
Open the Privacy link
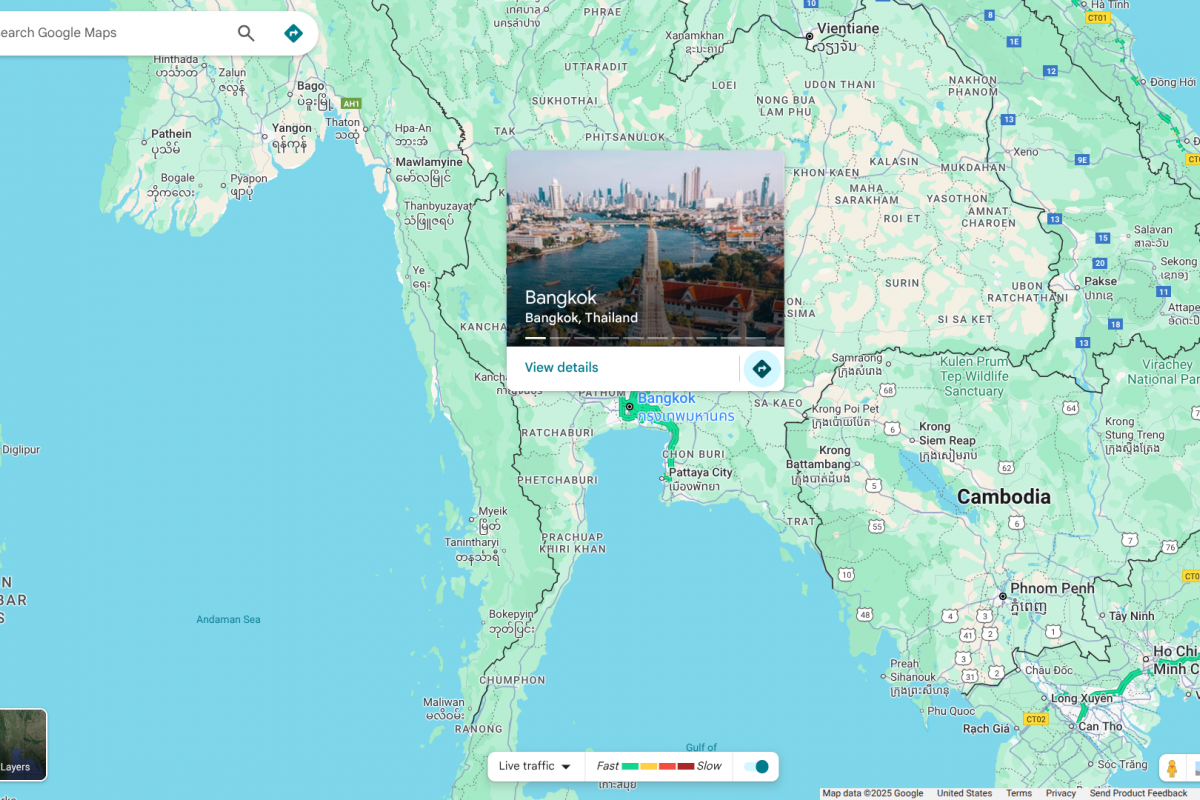1060,793
